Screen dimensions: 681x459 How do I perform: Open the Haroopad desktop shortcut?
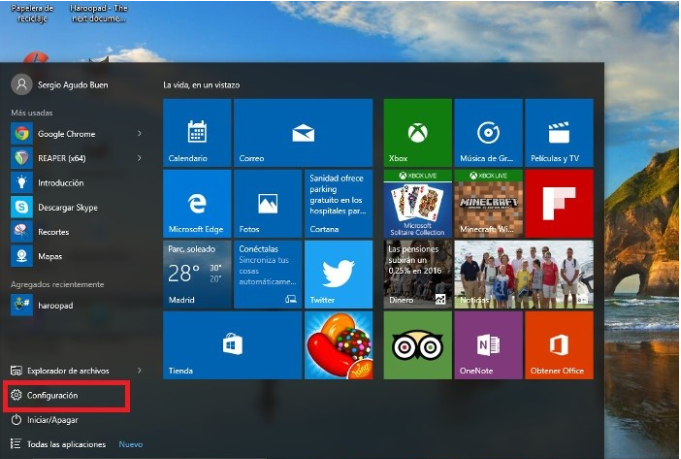[x=99, y=13]
